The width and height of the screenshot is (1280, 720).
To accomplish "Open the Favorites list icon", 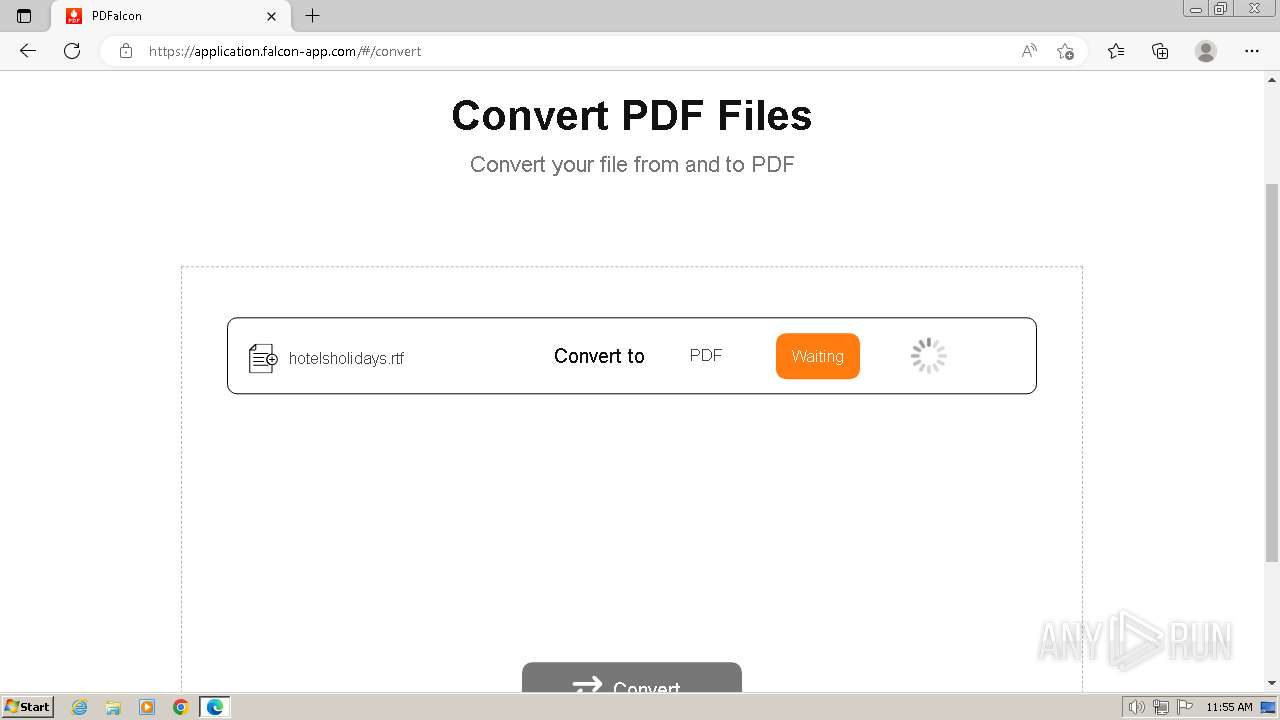I will point(1116,51).
